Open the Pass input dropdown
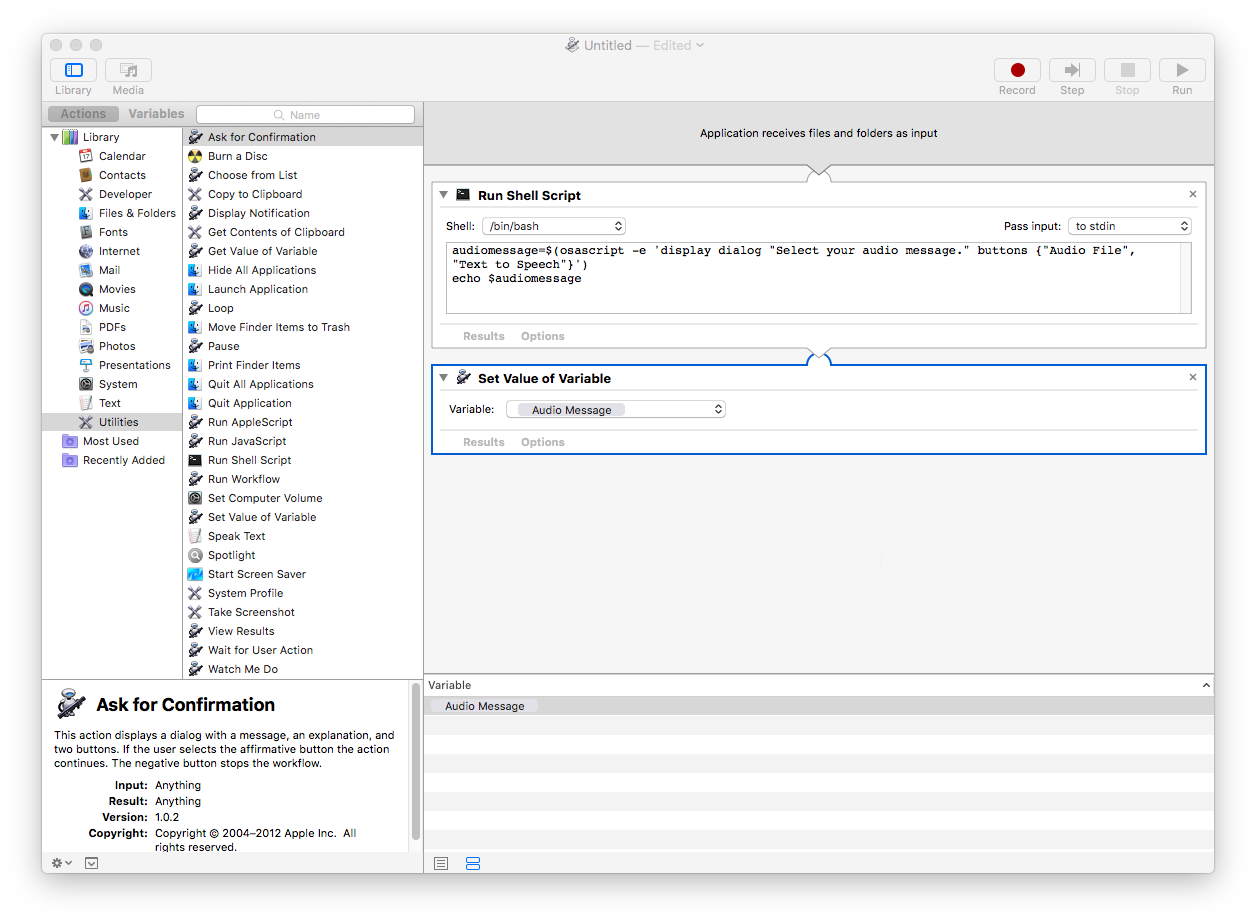Viewport: 1256px width, 923px height. [x=1130, y=226]
